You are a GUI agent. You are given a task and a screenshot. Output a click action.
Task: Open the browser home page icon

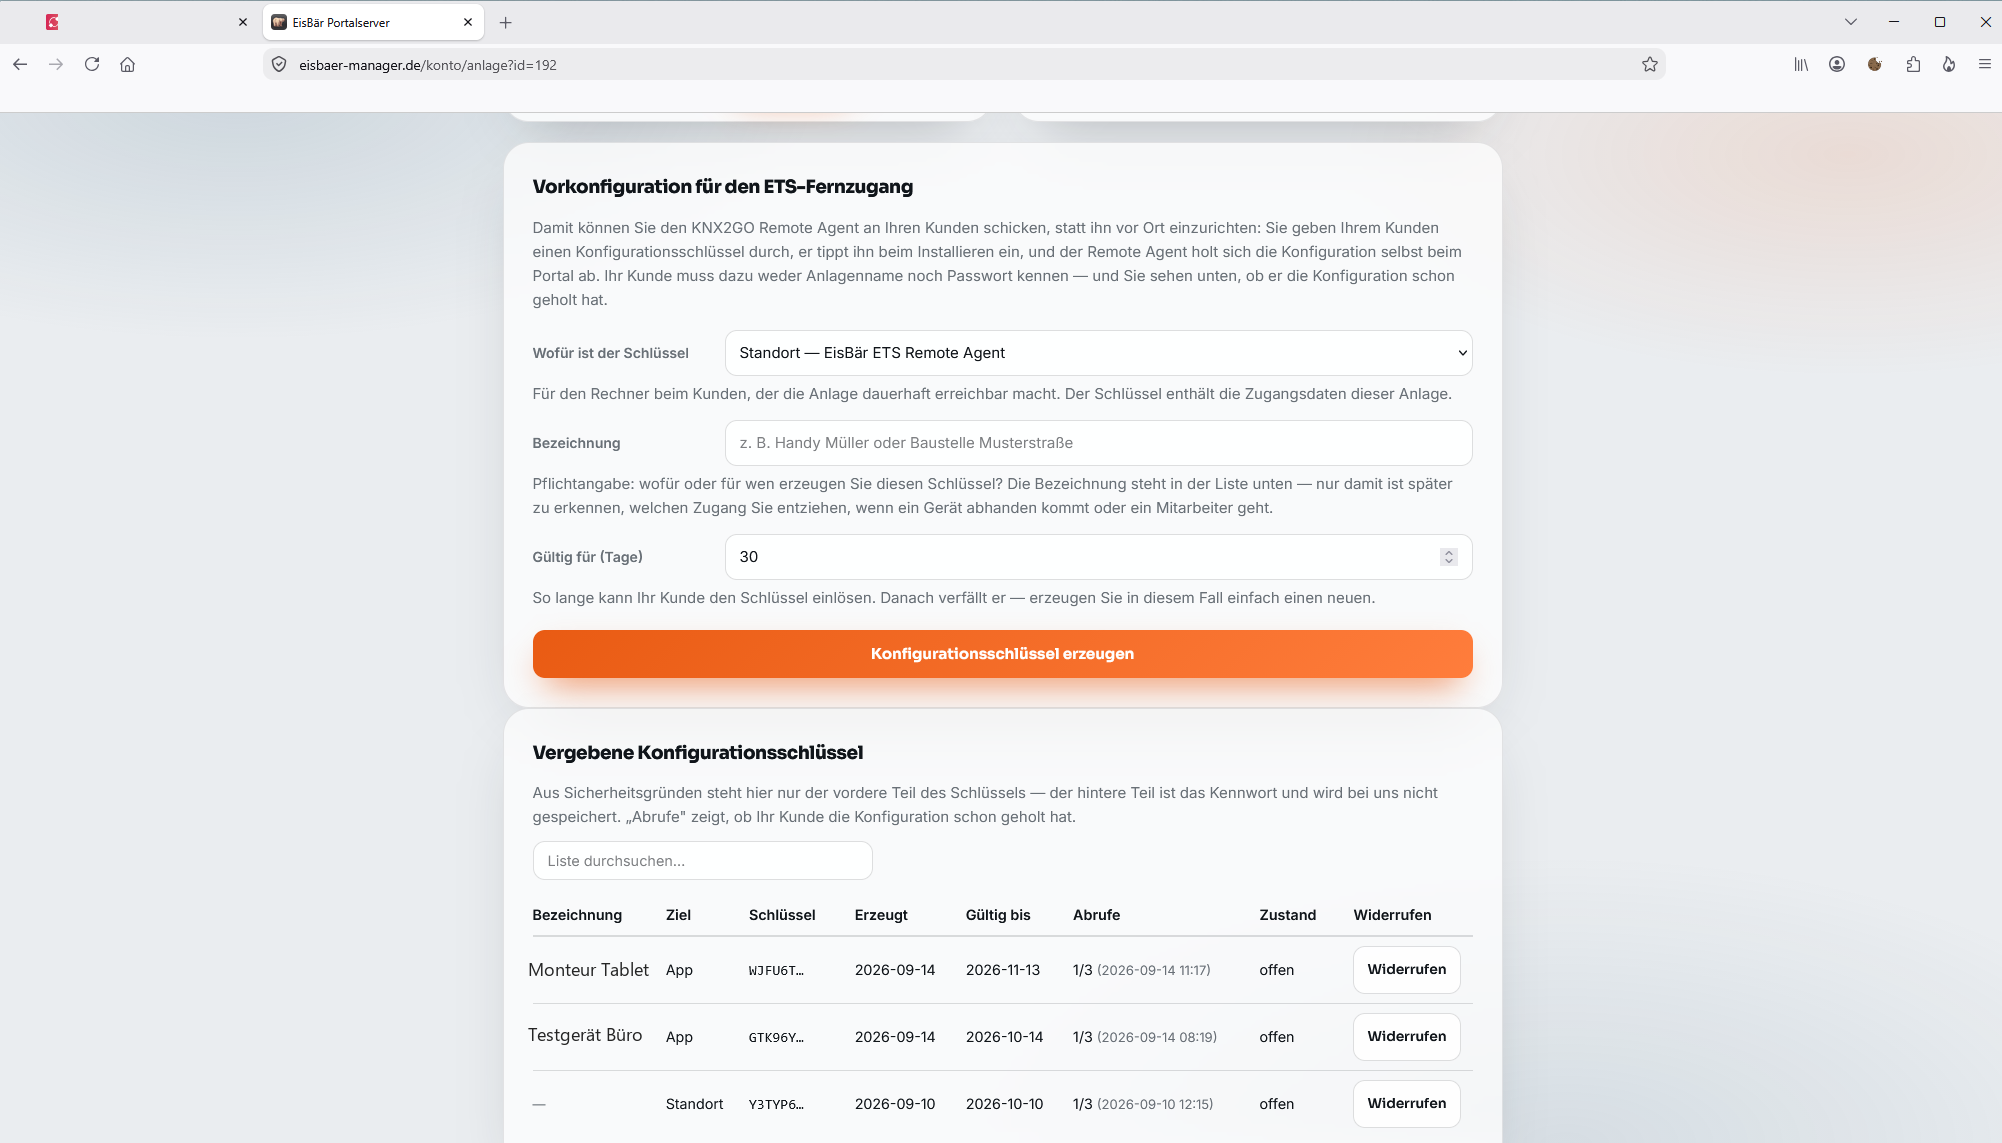[x=128, y=64]
